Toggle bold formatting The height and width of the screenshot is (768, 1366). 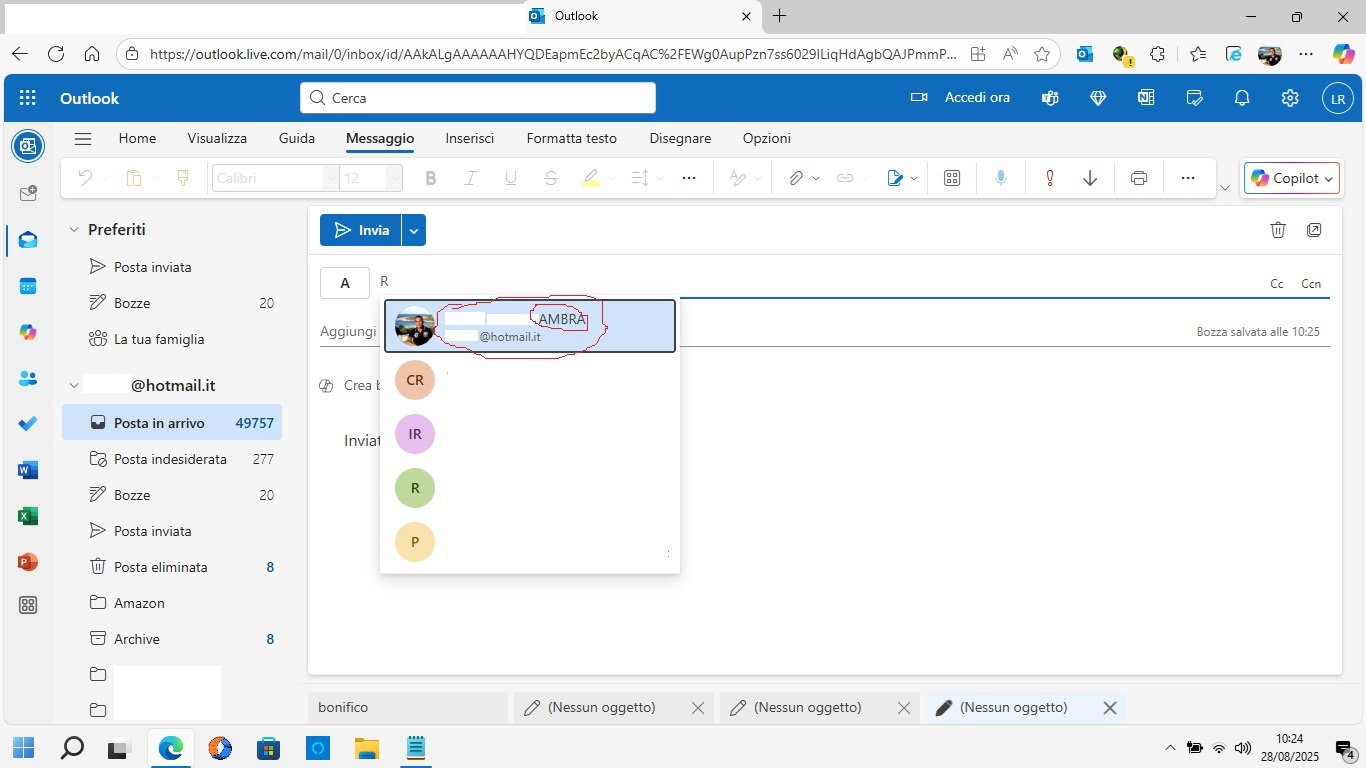click(431, 178)
